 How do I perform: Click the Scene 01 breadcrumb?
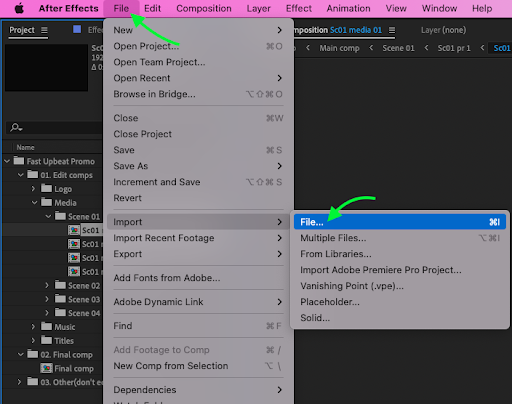pos(398,48)
